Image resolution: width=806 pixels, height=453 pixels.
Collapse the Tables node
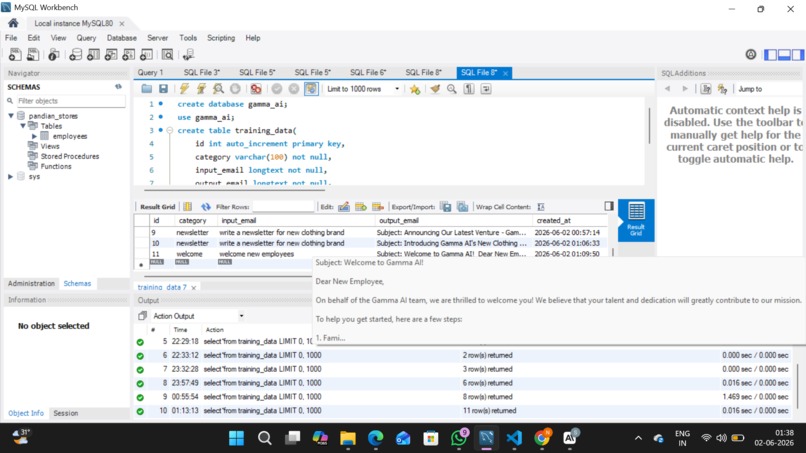coord(23,125)
